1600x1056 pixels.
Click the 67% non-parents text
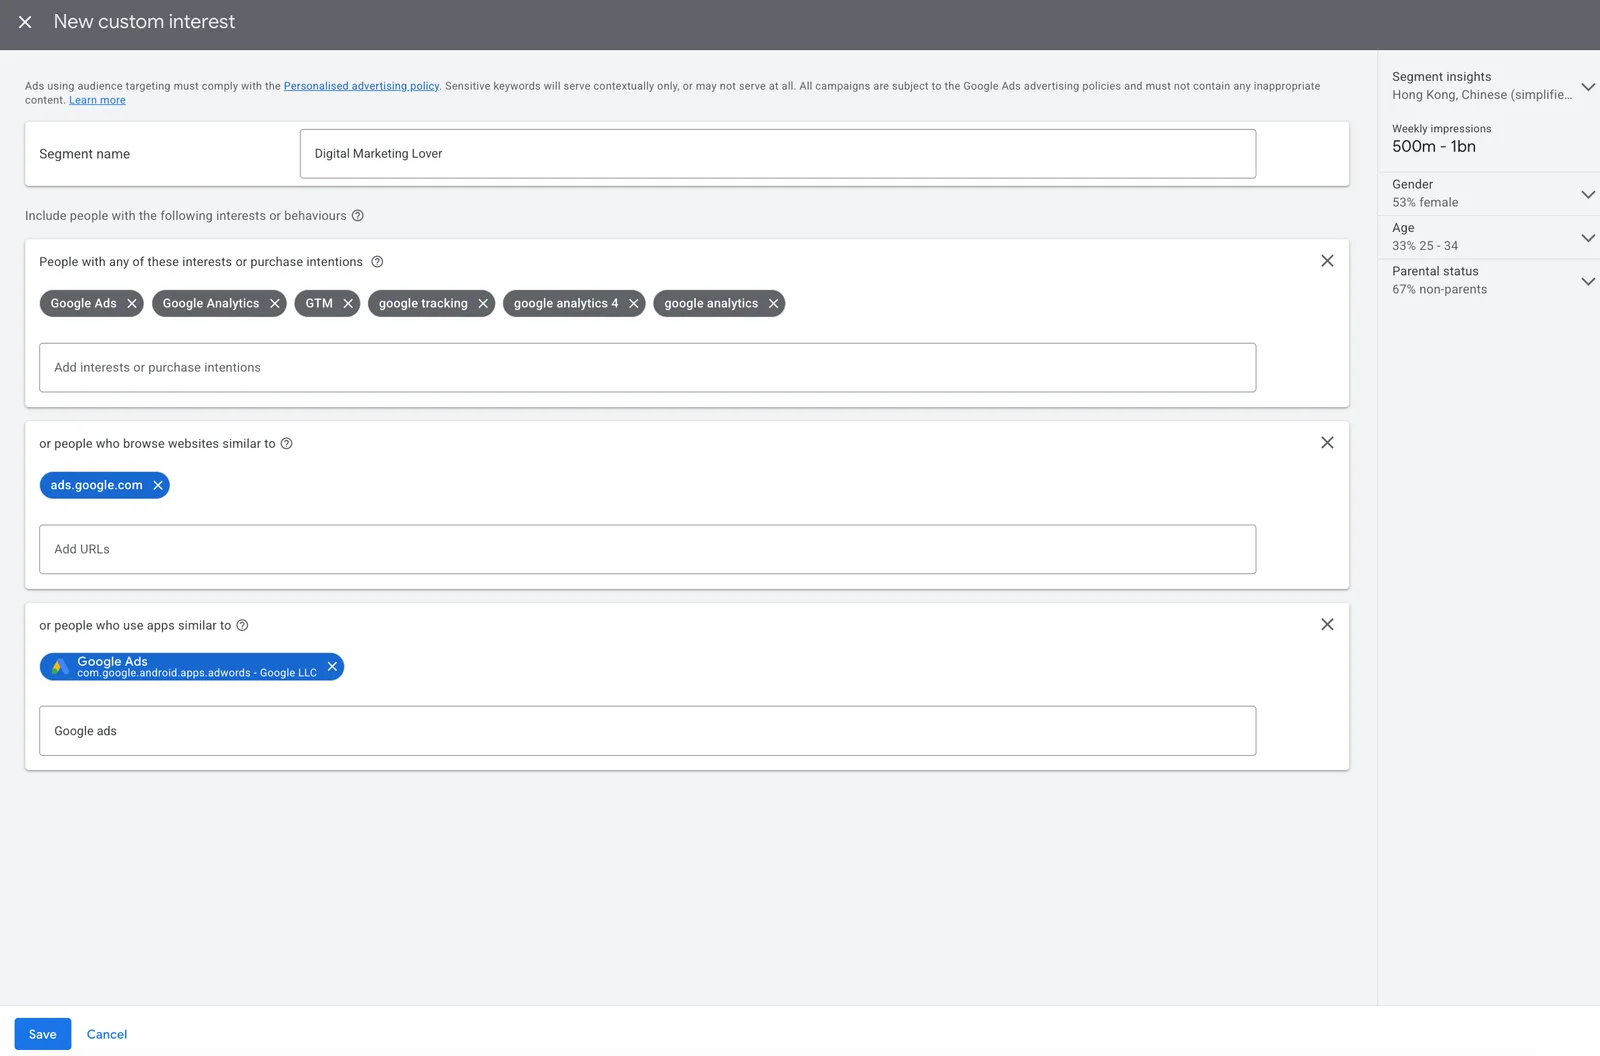tap(1439, 290)
